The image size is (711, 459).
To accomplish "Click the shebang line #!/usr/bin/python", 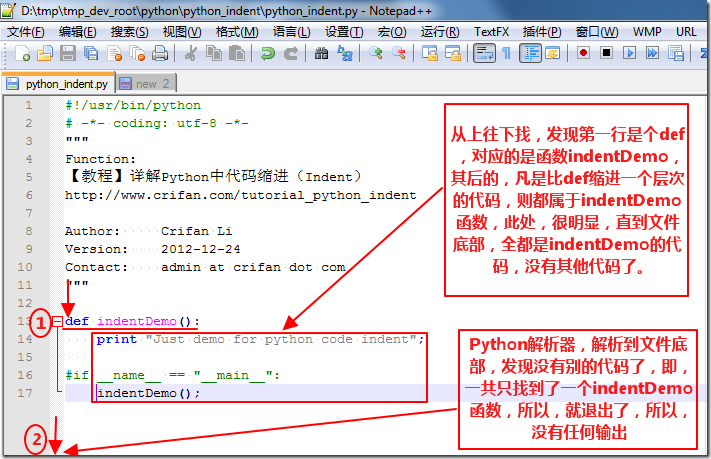I will (x=133, y=105).
